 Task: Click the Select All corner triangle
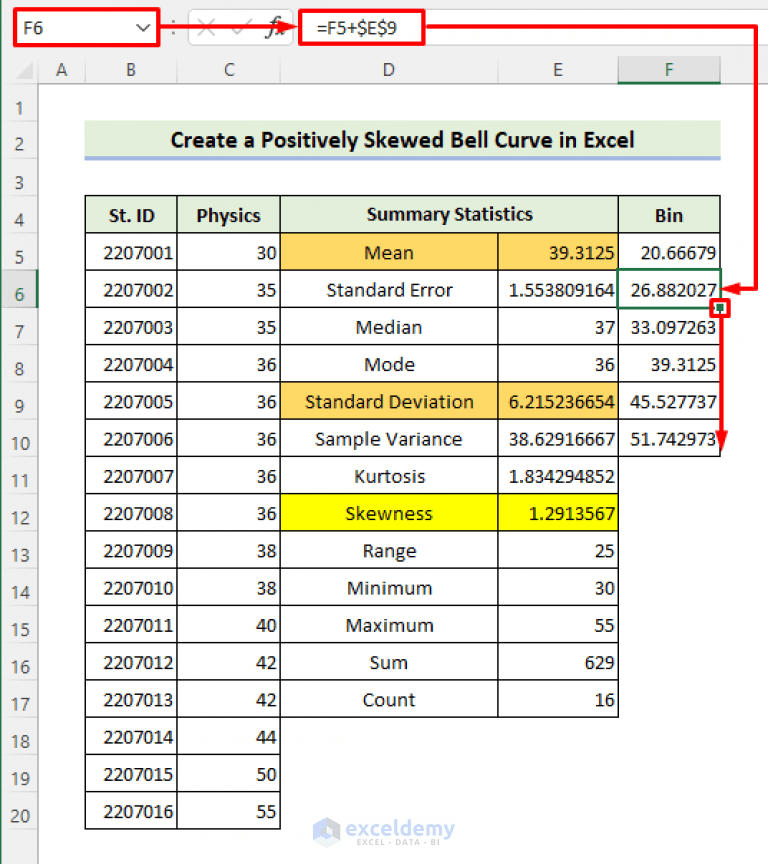(x=25, y=71)
